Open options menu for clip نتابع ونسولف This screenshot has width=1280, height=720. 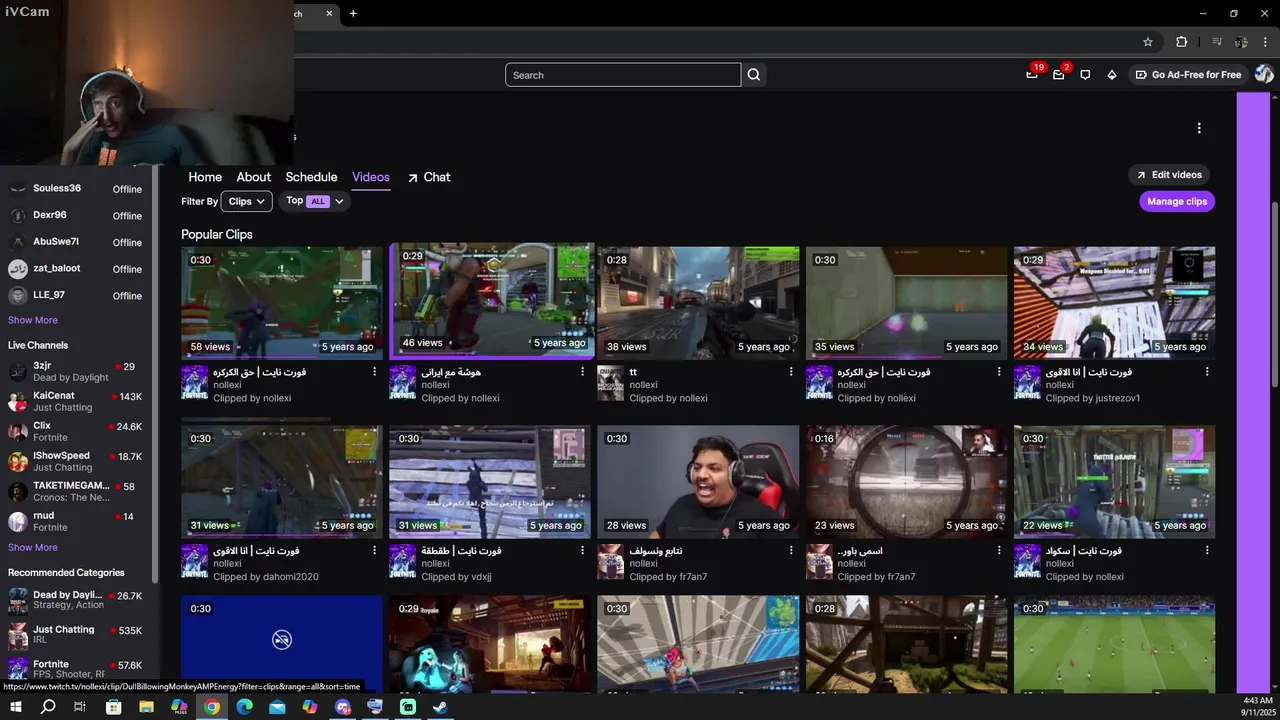click(791, 551)
